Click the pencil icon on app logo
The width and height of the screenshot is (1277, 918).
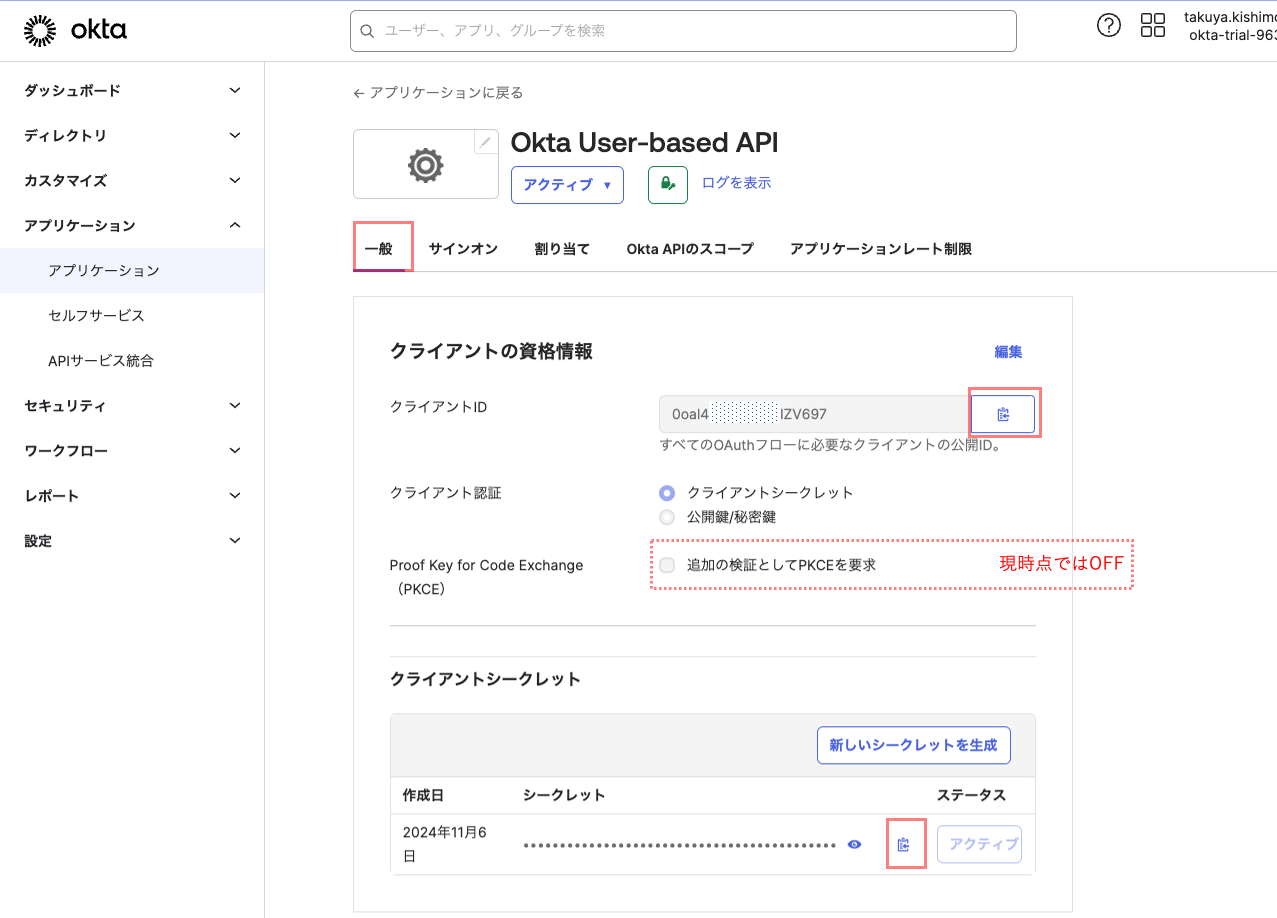(485, 142)
